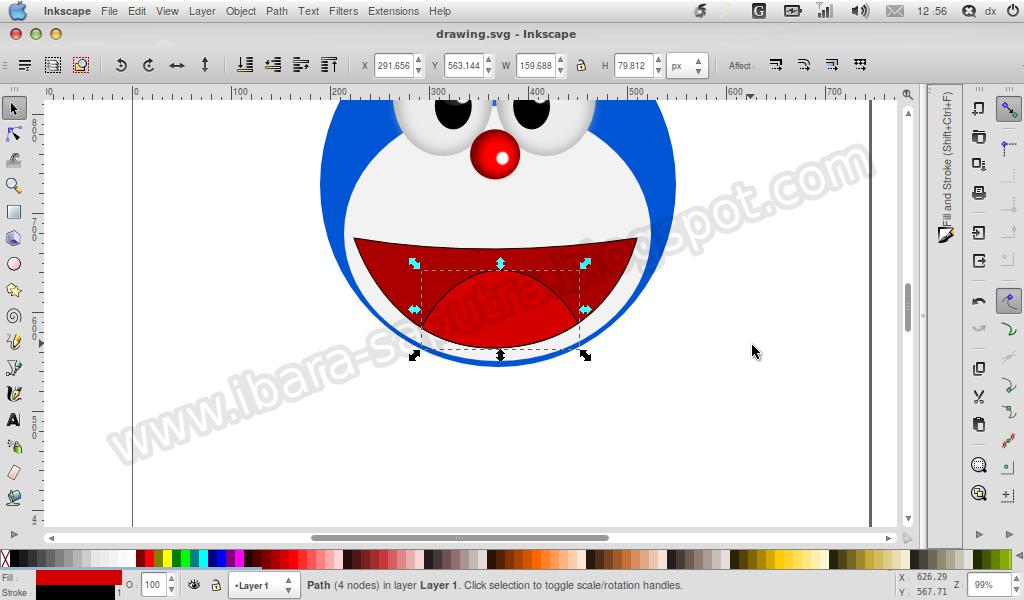Expand the left toolbox overflow arrow
Screen dimensions: 1024x600
pos(14,535)
